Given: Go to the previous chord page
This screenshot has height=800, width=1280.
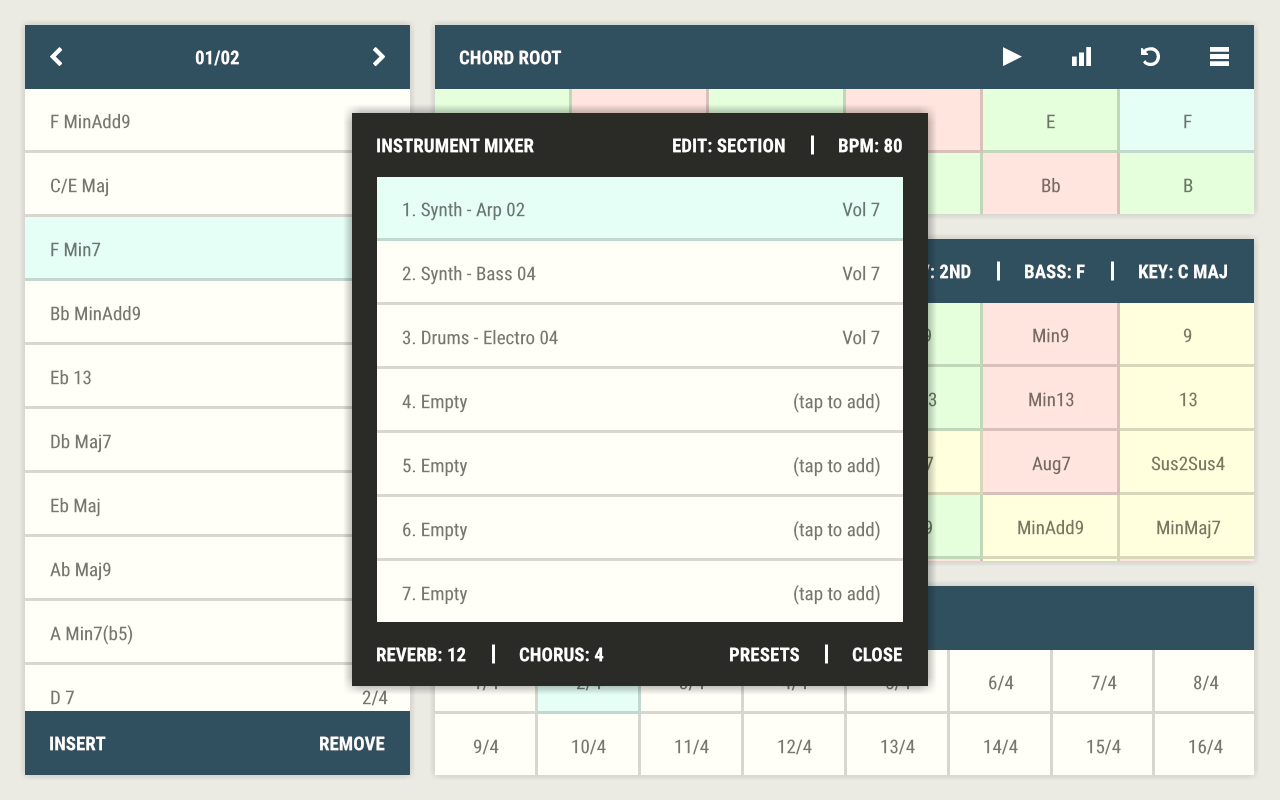Looking at the screenshot, I should point(56,57).
